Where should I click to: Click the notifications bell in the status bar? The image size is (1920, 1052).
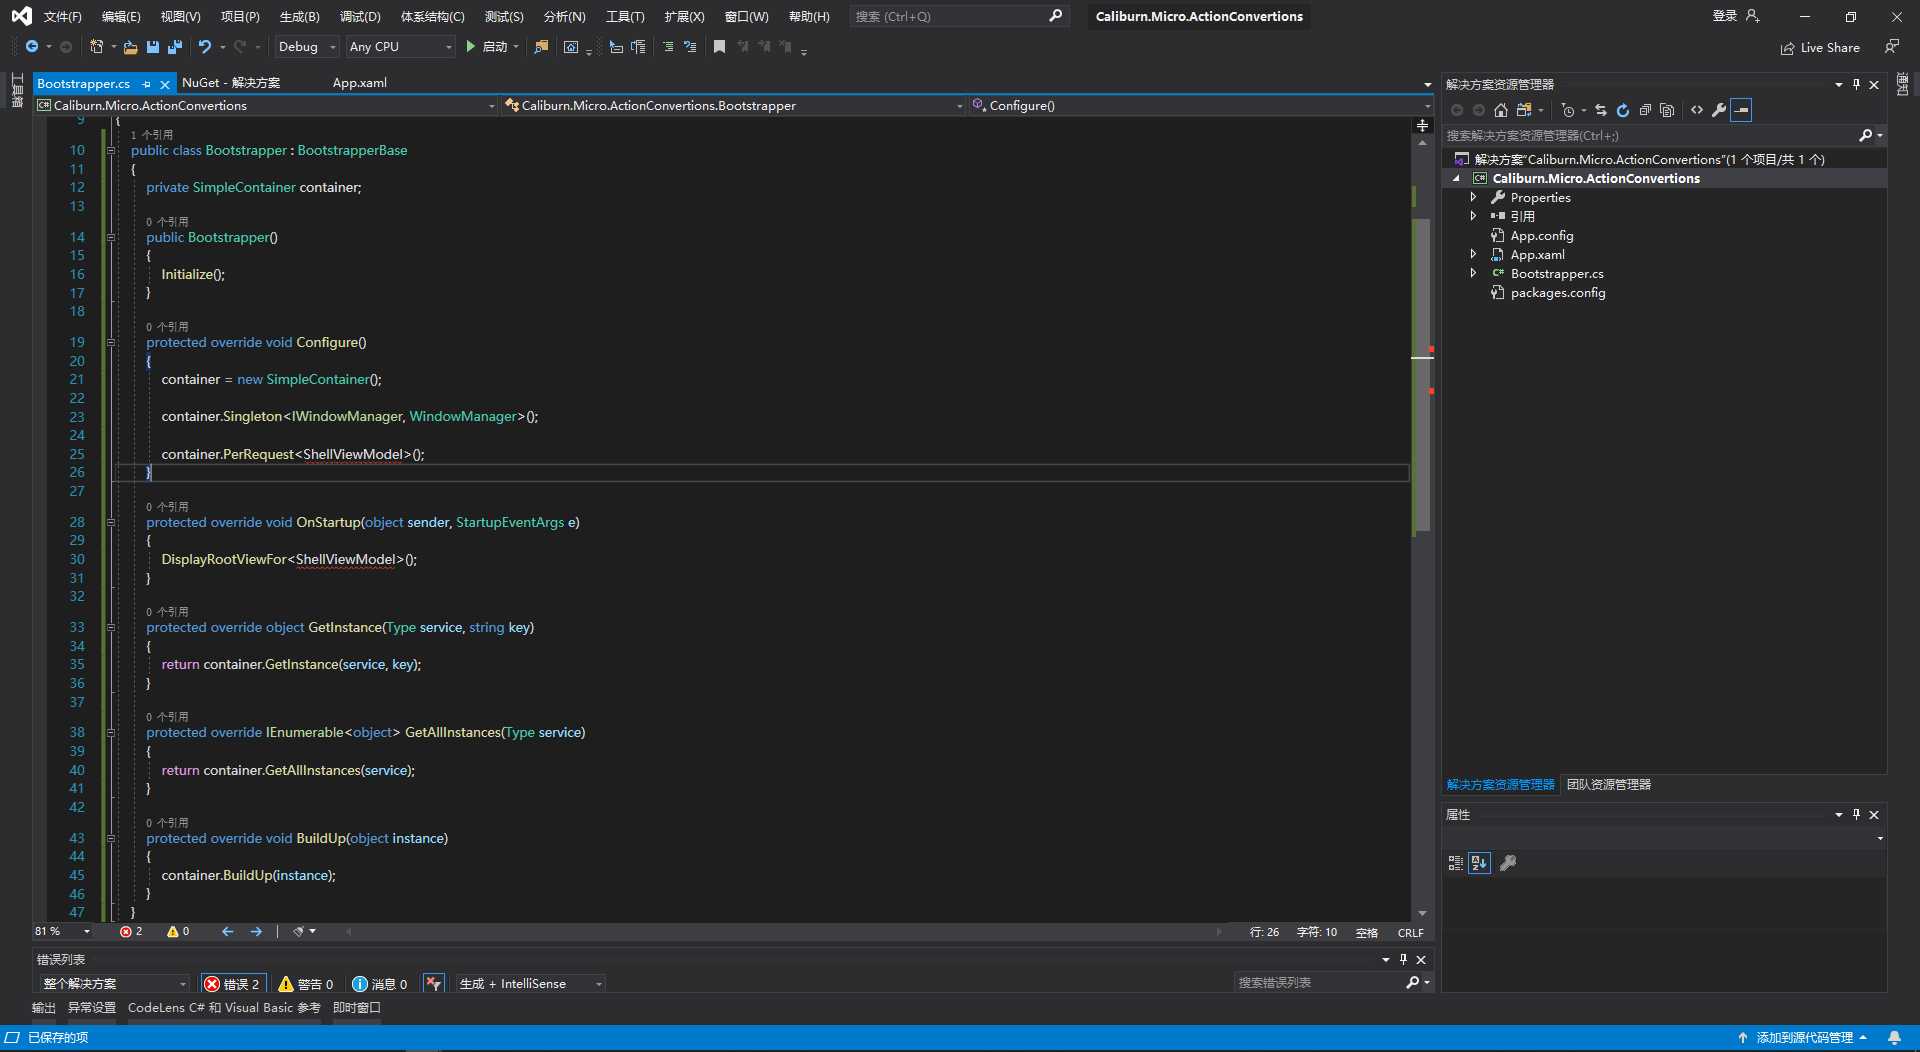[x=1894, y=1038]
